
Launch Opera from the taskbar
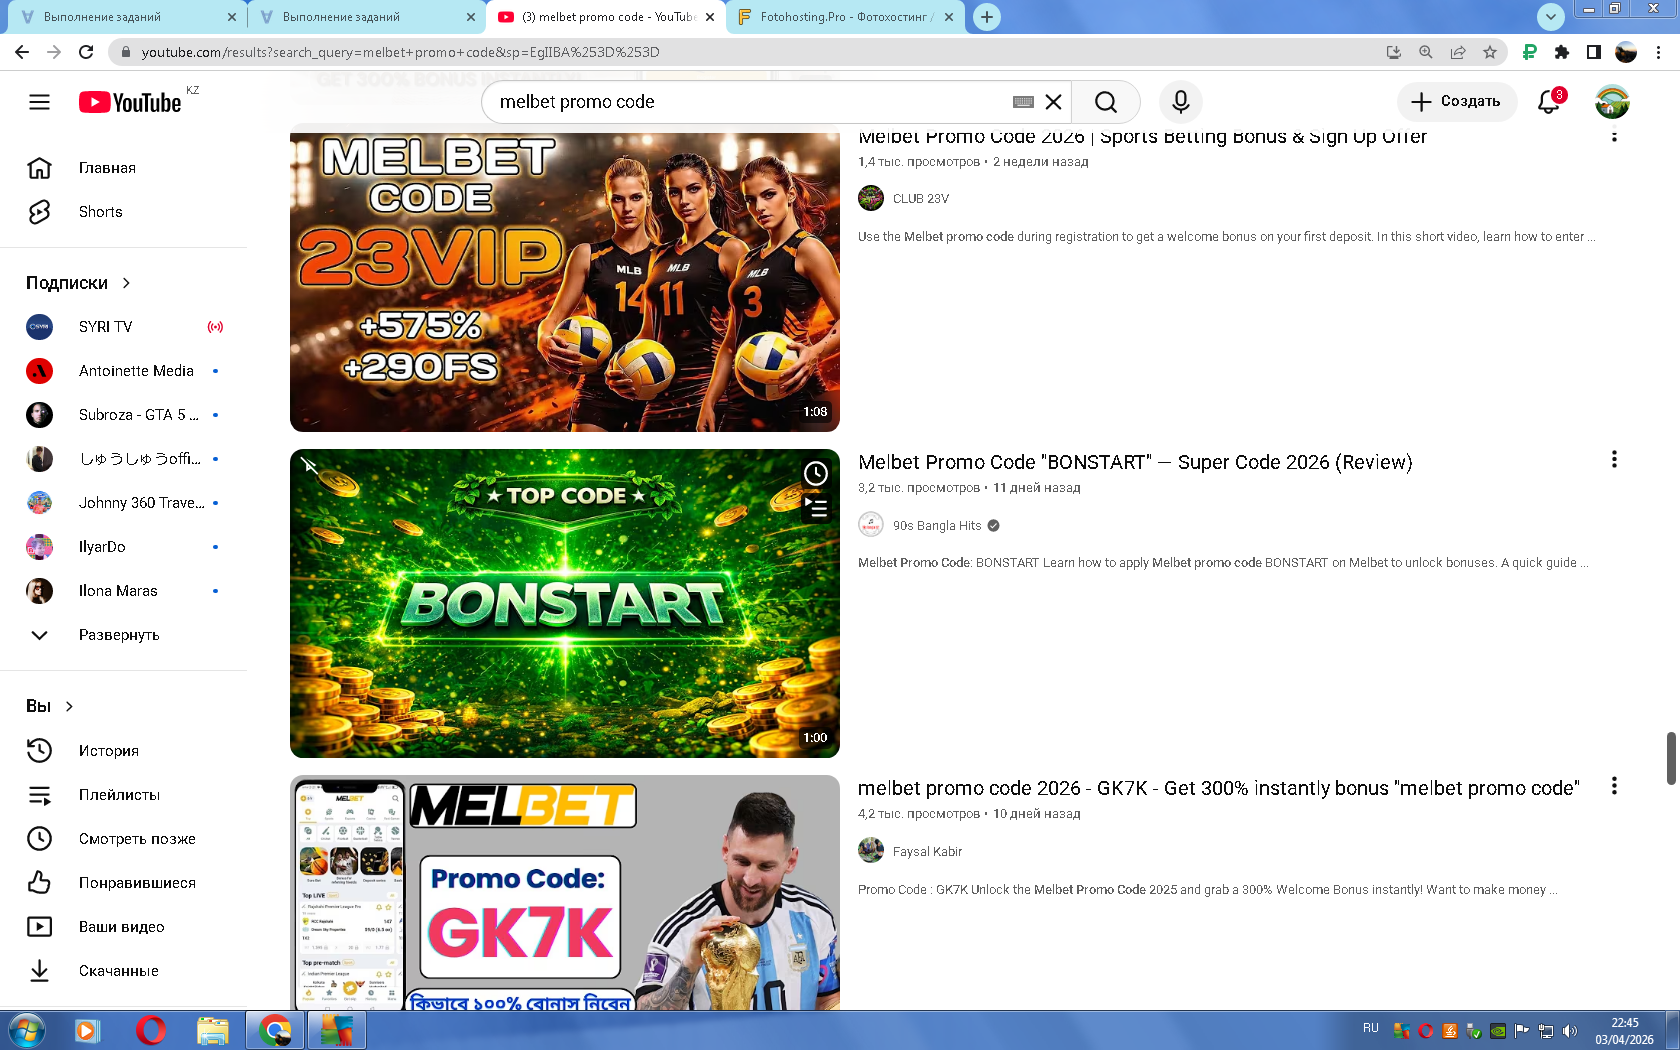150,1030
